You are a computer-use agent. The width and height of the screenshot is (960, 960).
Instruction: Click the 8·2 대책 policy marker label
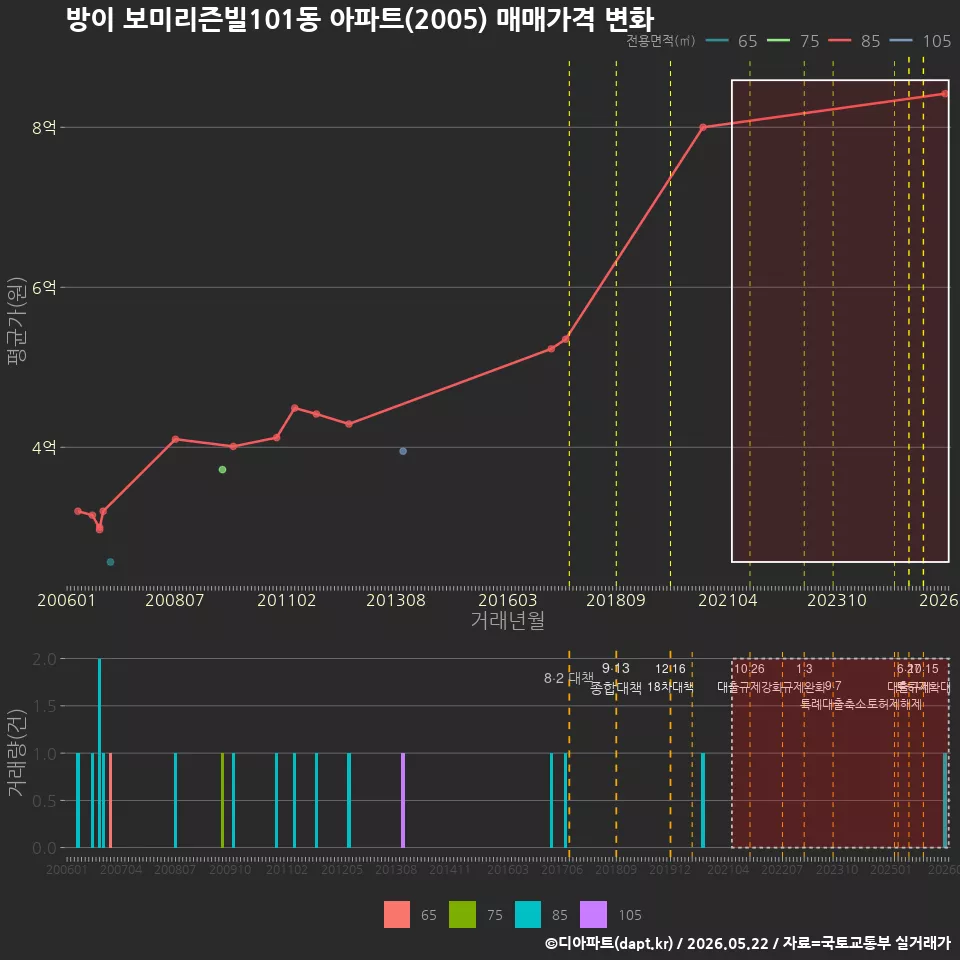(x=569, y=678)
